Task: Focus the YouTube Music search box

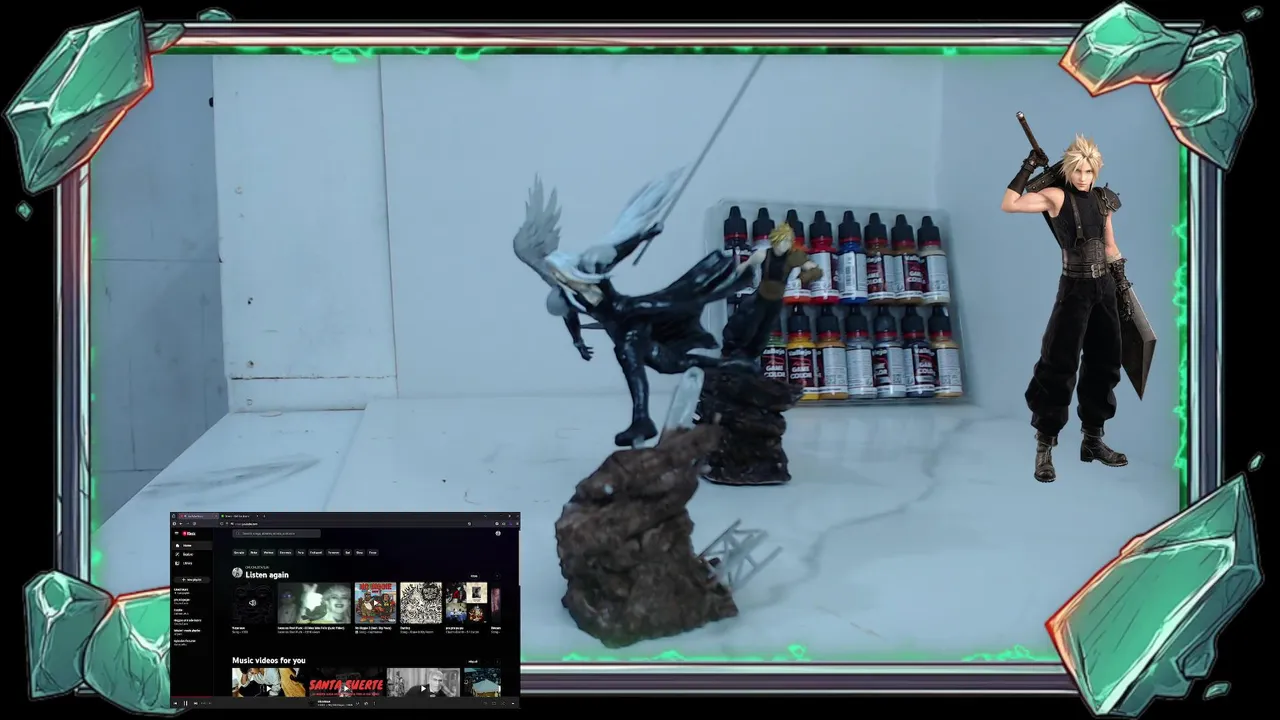Action: point(276,533)
